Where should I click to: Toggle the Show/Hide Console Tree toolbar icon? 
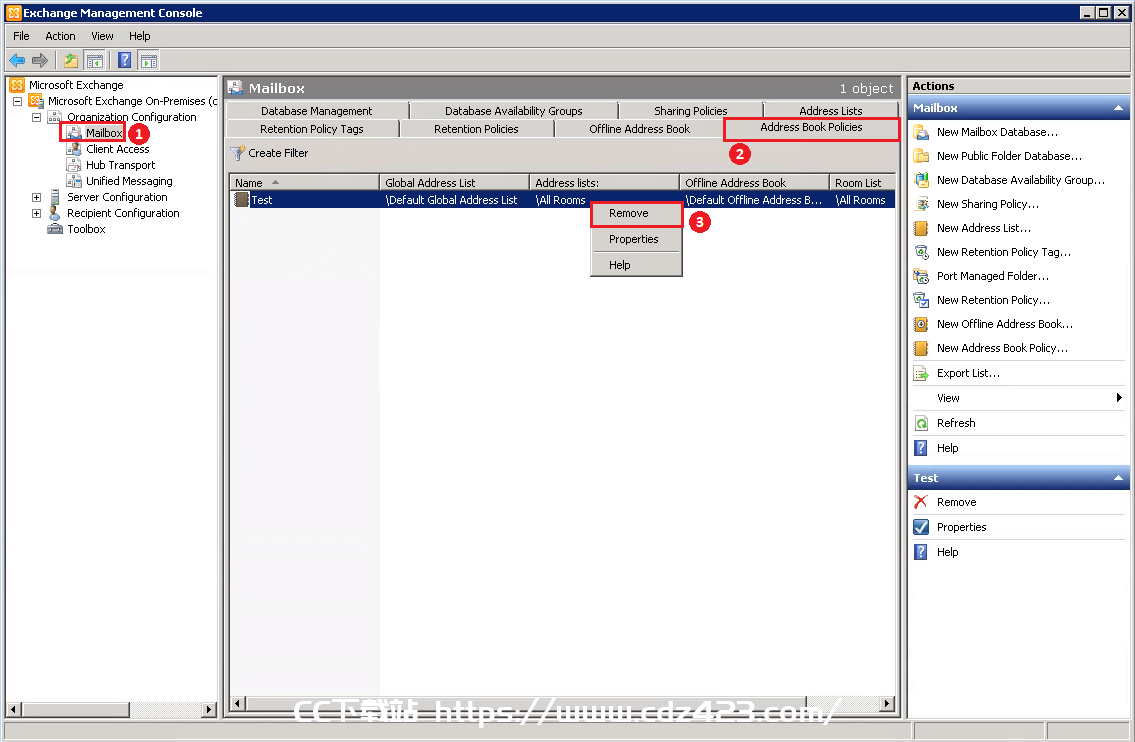click(x=94, y=61)
